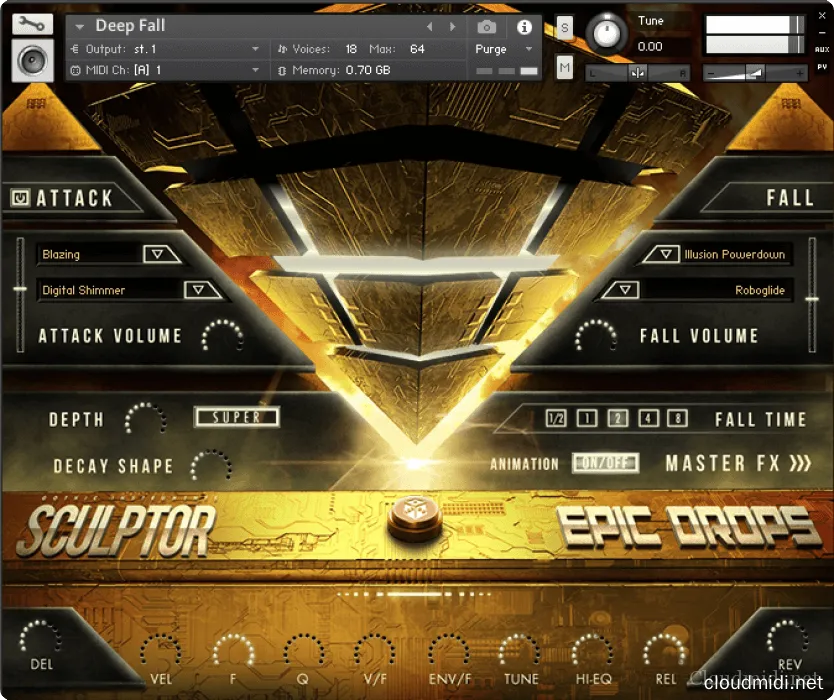Click the Attack Volume knob
The image size is (834, 700).
(221, 337)
